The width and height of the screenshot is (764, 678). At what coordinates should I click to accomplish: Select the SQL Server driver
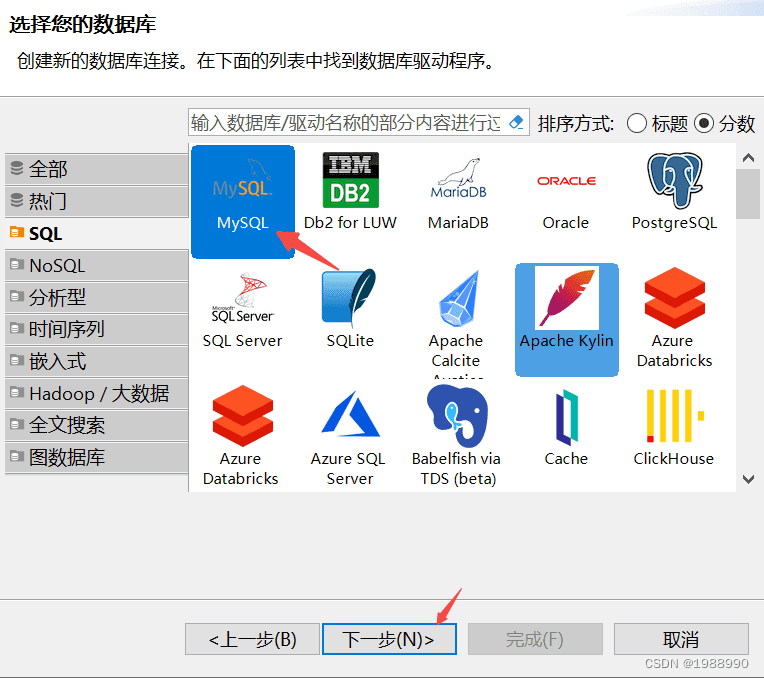(243, 310)
